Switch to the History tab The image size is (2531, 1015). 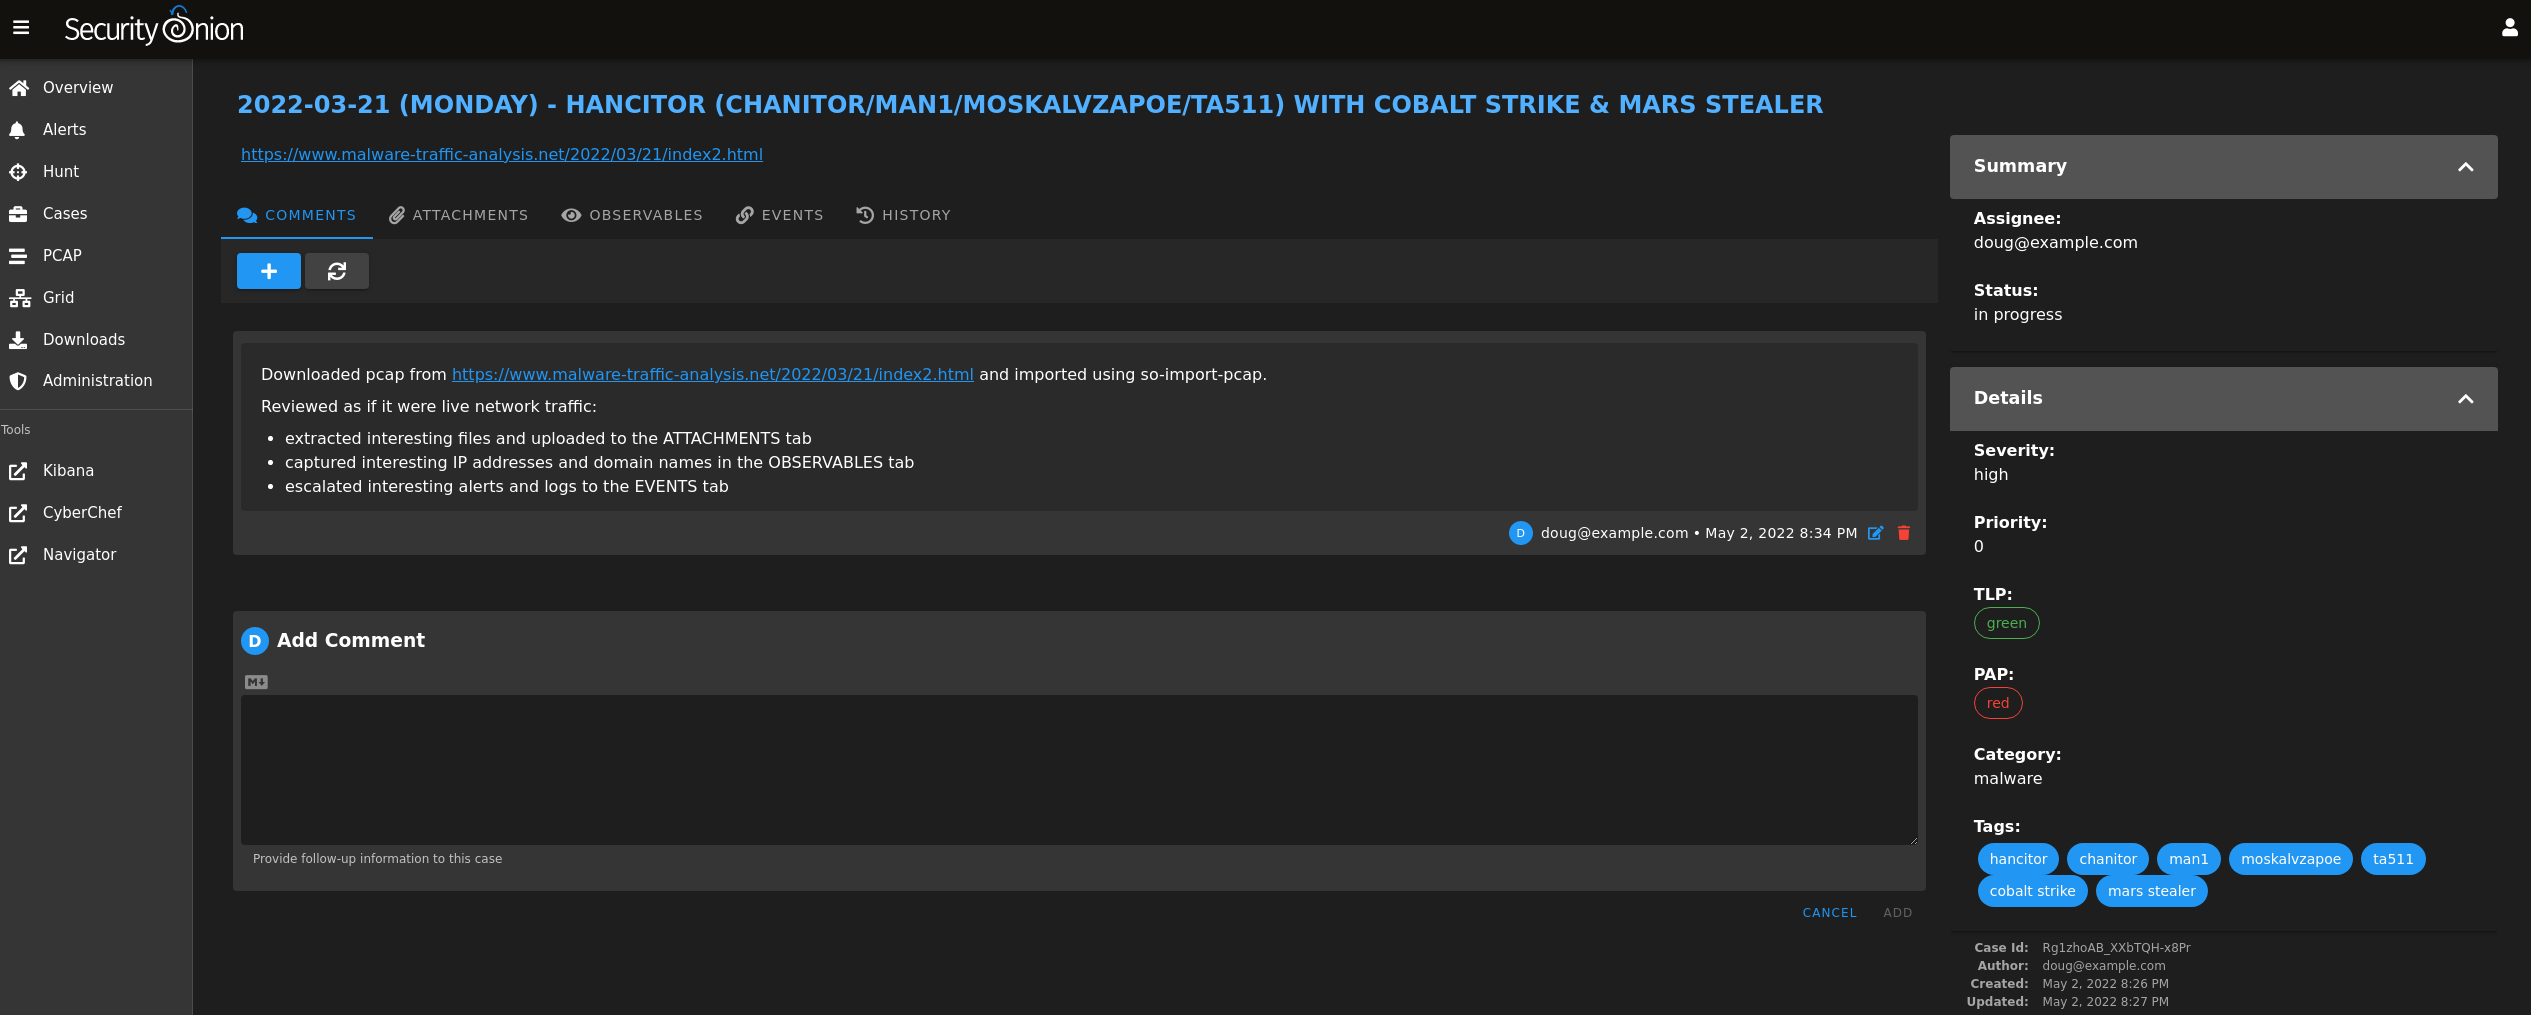pos(904,215)
